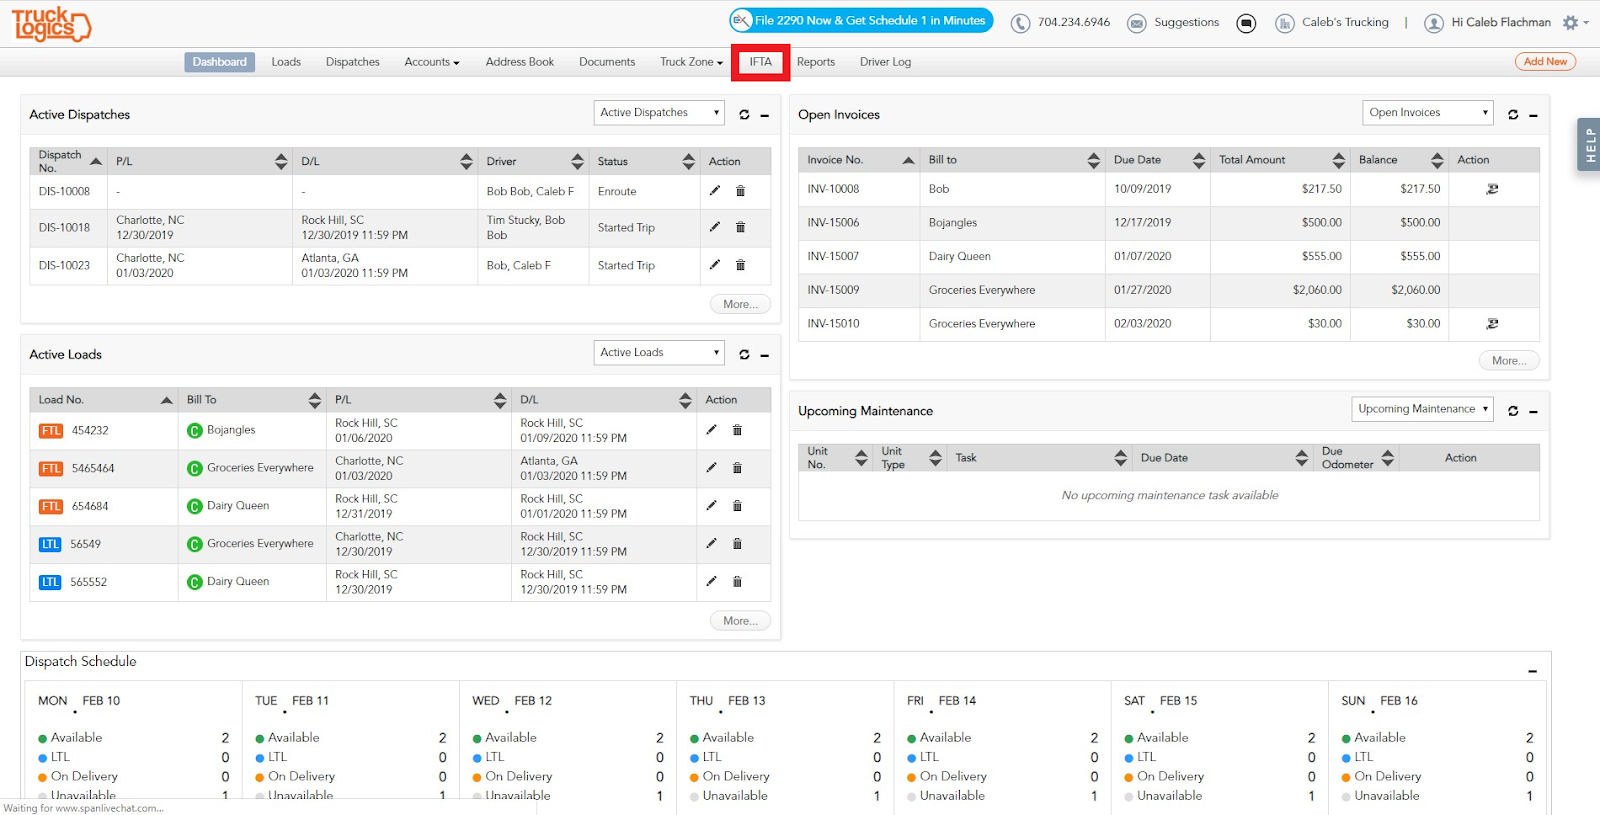The width and height of the screenshot is (1600, 815).
Task: Click the action icon for invoice INV-10008
Action: point(1492,189)
